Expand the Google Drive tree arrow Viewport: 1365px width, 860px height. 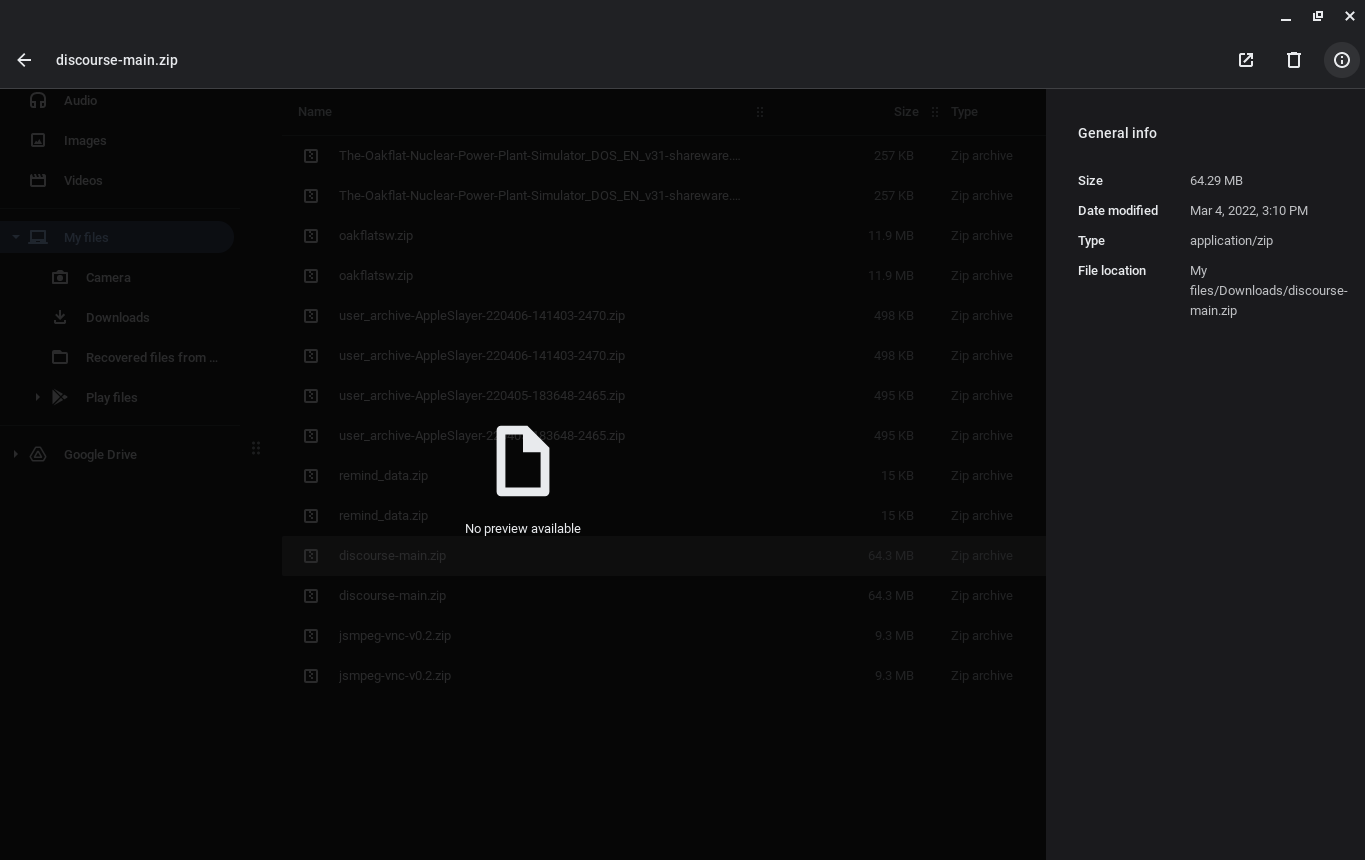pyautogui.click(x=16, y=454)
